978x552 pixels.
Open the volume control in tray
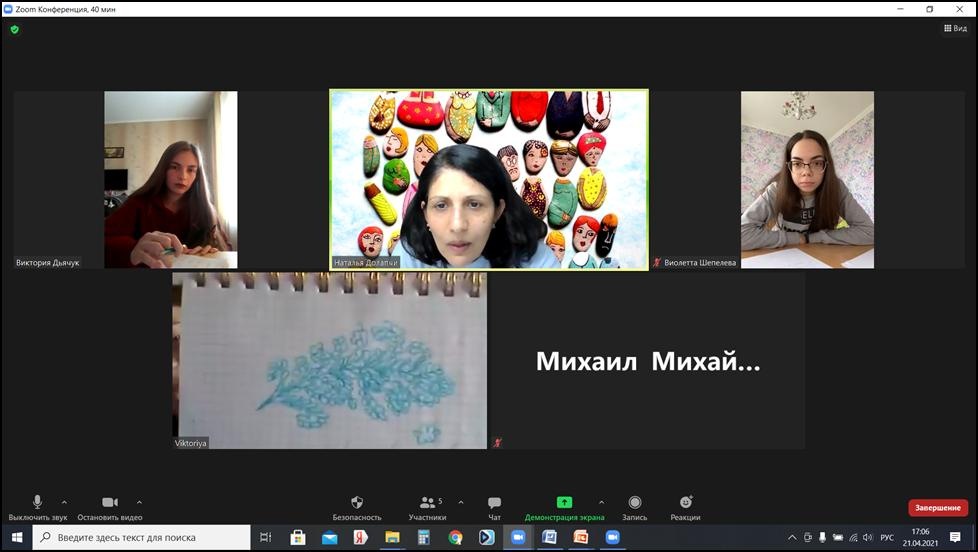868,537
